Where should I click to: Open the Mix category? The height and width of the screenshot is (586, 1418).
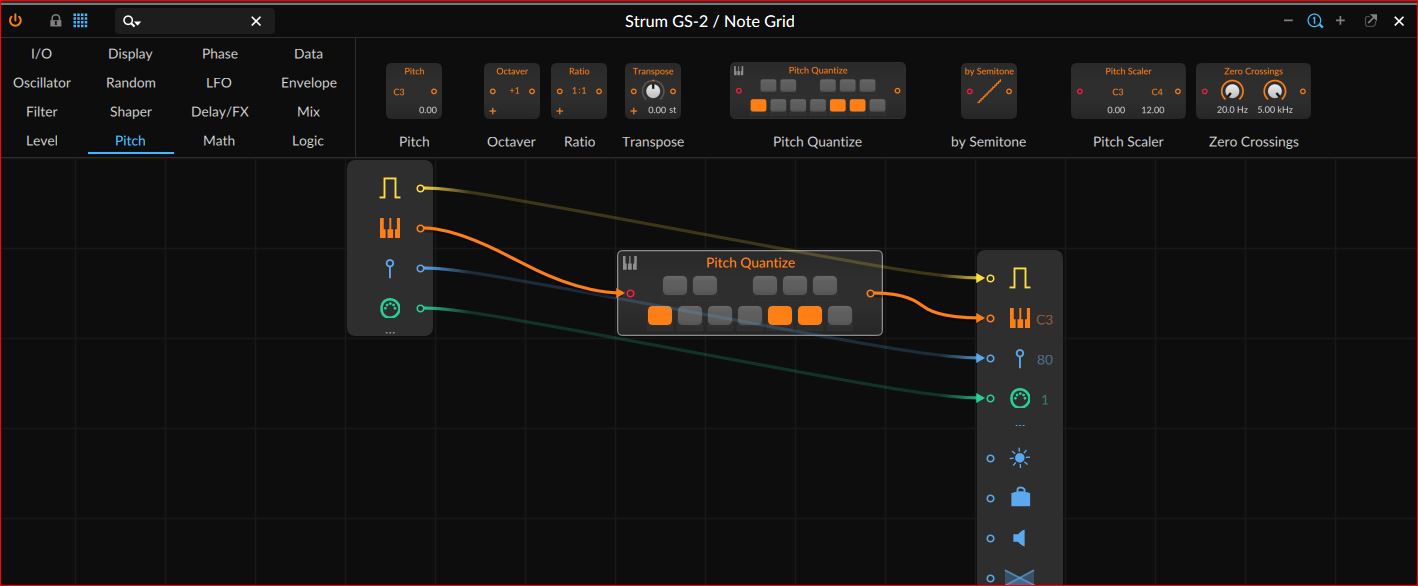308,112
